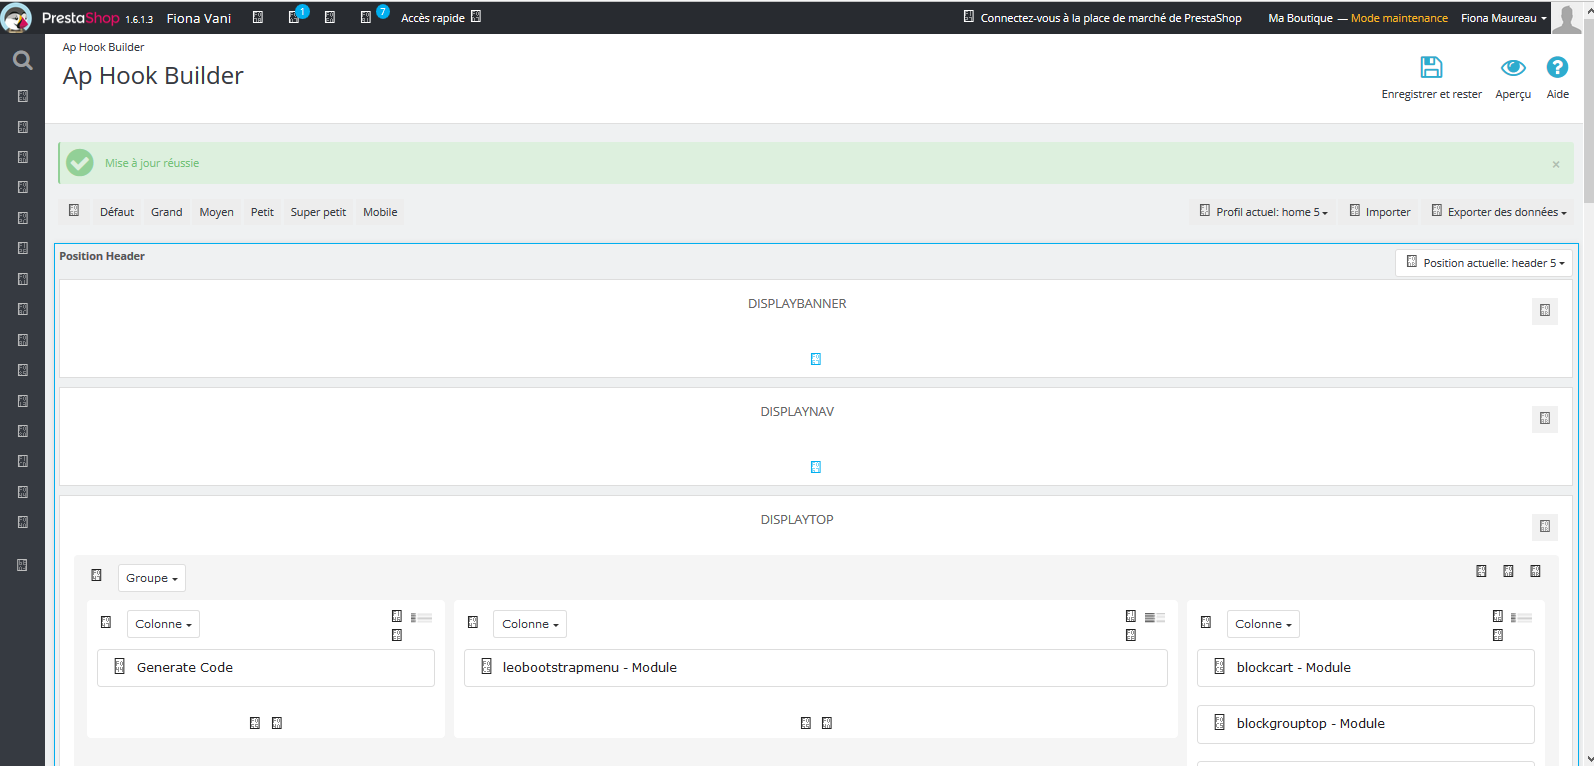Click the column width indicator in blockcart column

1521,618
